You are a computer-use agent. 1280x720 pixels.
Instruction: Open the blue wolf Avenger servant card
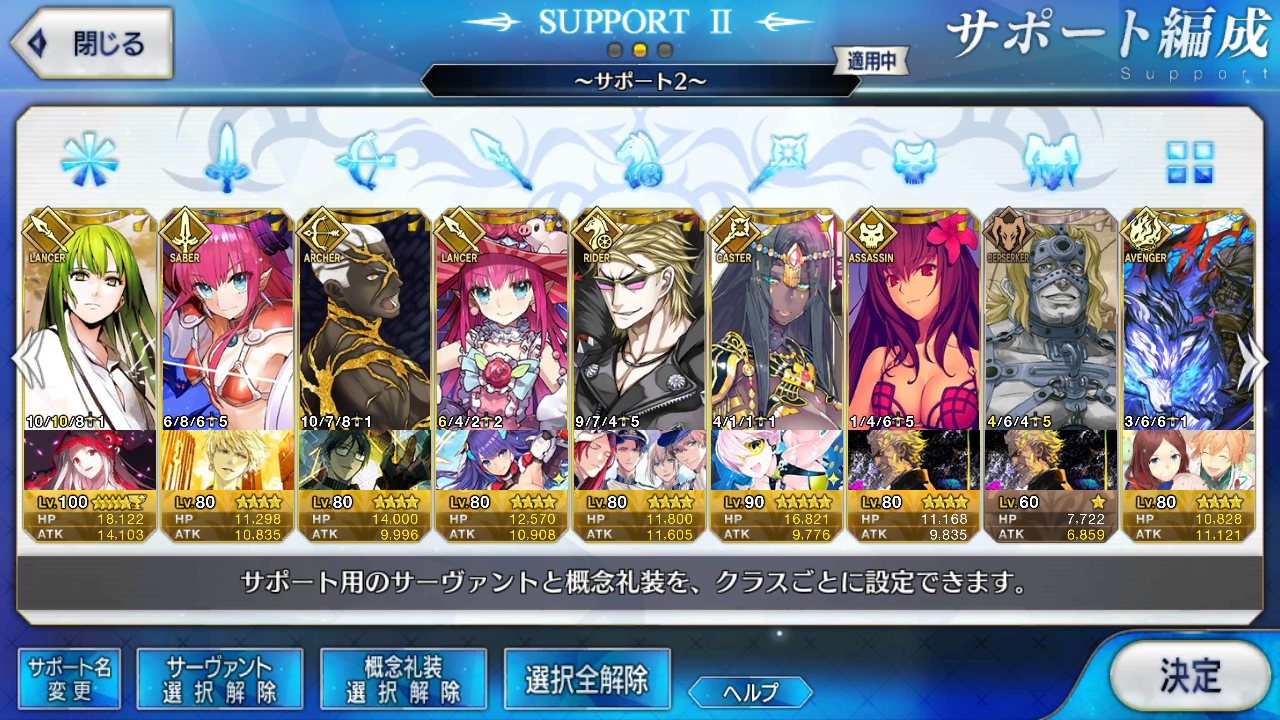(1189, 375)
